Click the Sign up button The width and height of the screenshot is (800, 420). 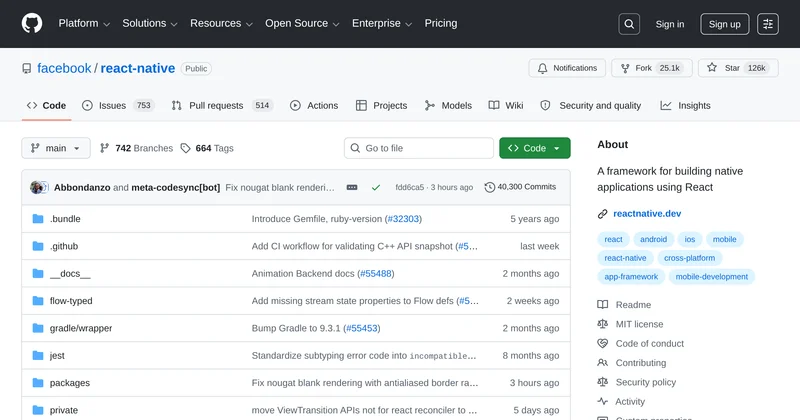(724, 24)
